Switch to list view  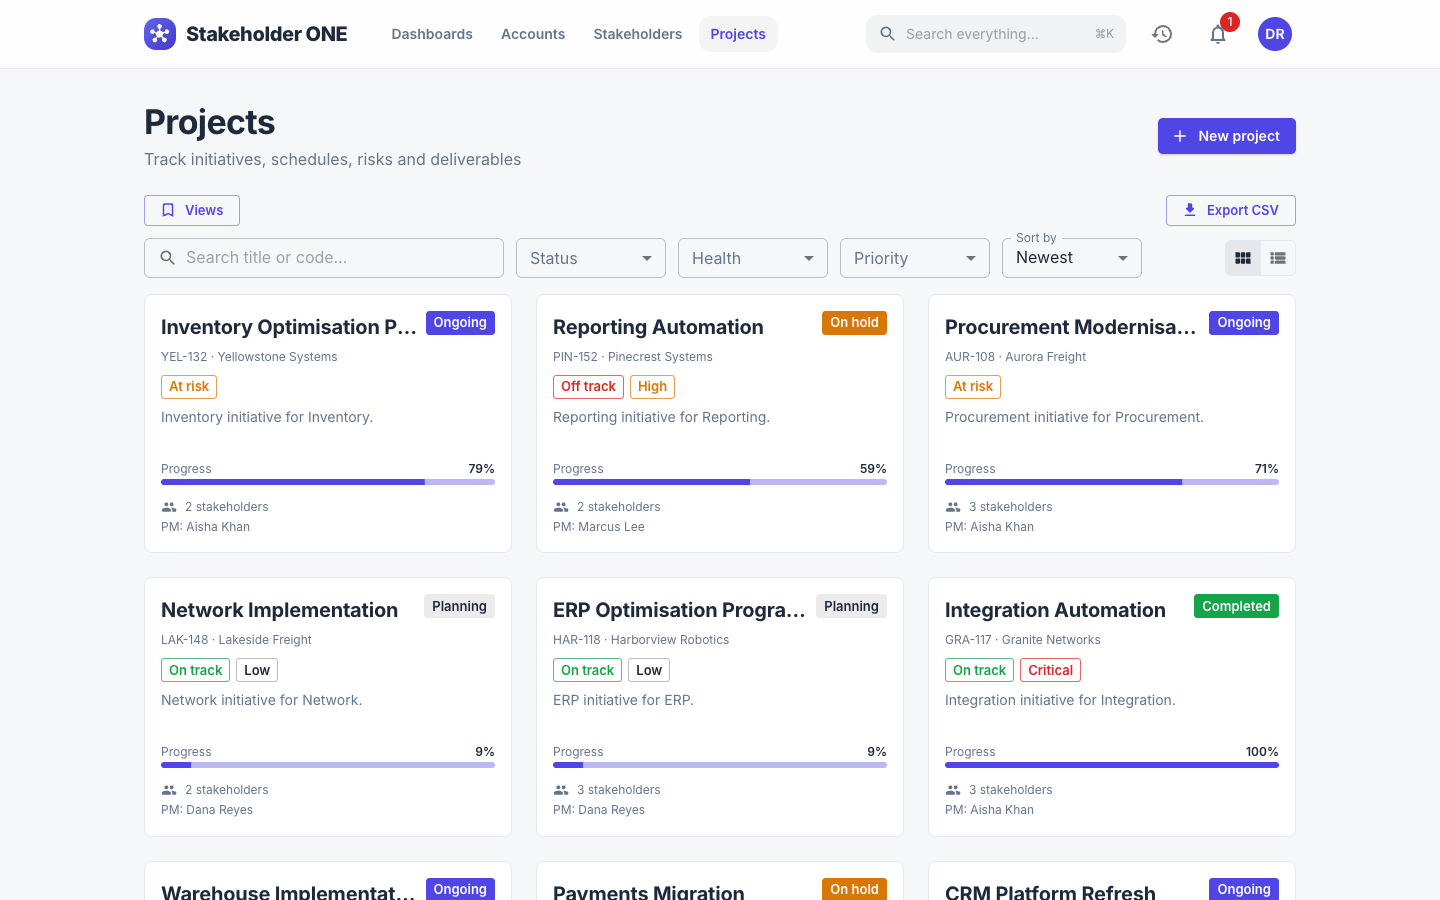click(1278, 258)
